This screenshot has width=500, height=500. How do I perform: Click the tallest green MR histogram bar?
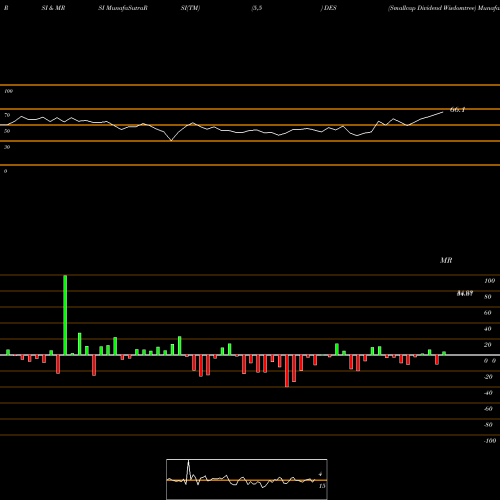pos(65,315)
